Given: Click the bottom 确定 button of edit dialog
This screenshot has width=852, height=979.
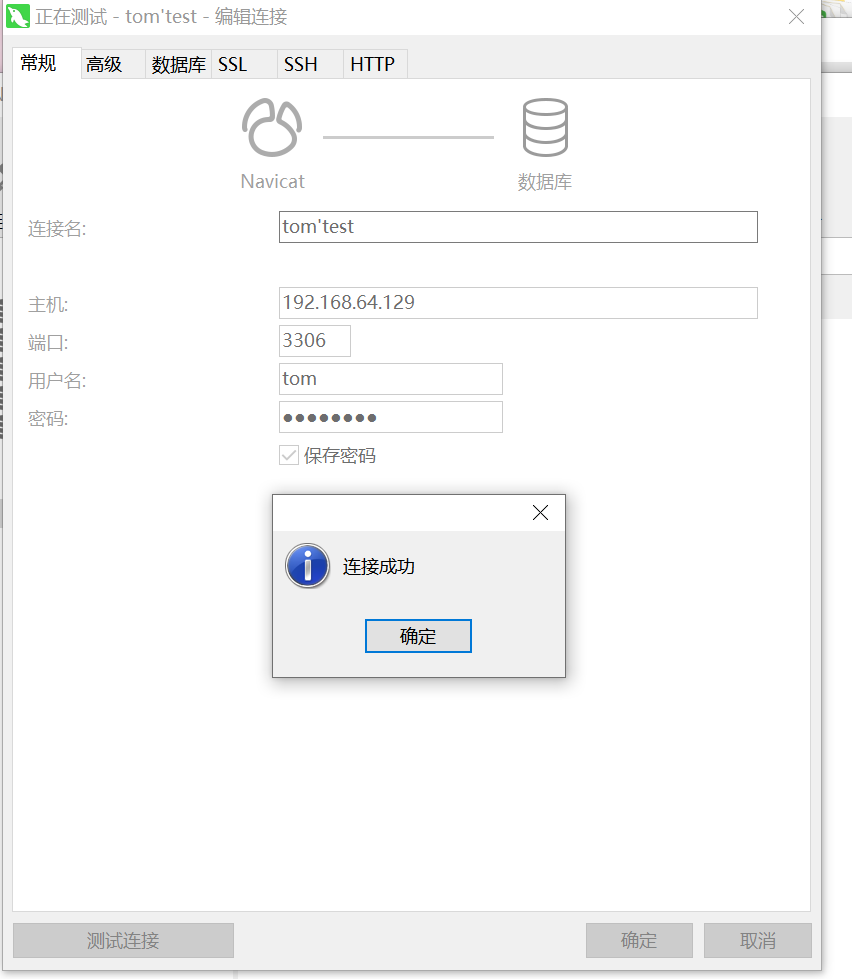Looking at the screenshot, I should tap(639, 940).
